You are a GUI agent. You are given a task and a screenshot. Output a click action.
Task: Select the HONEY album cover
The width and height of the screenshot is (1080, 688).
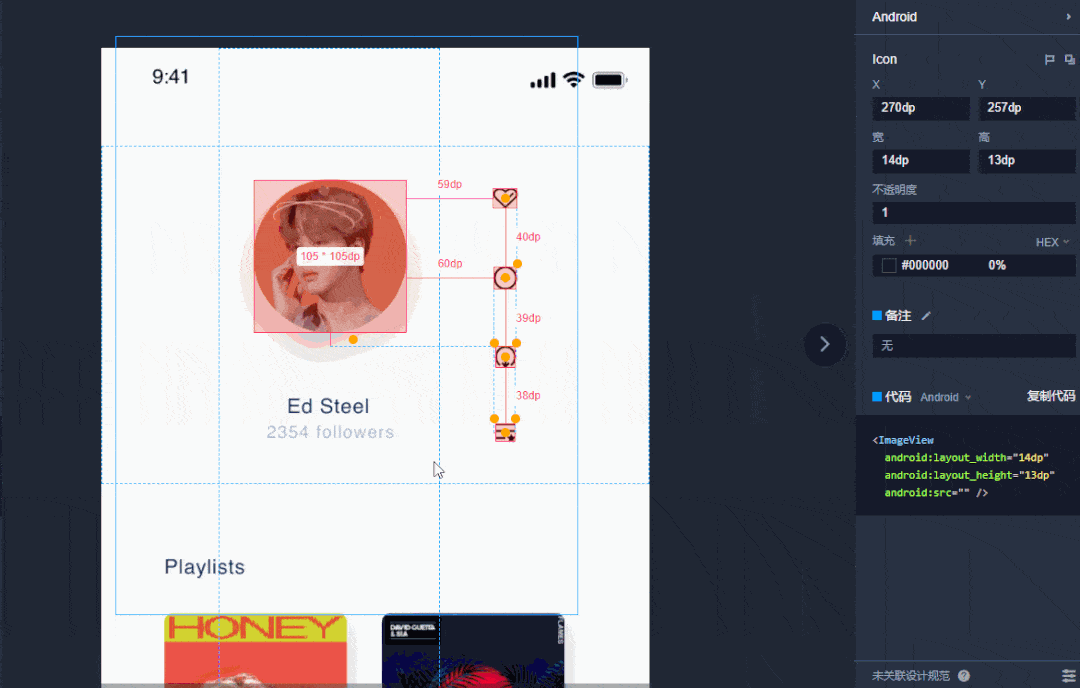point(256,651)
